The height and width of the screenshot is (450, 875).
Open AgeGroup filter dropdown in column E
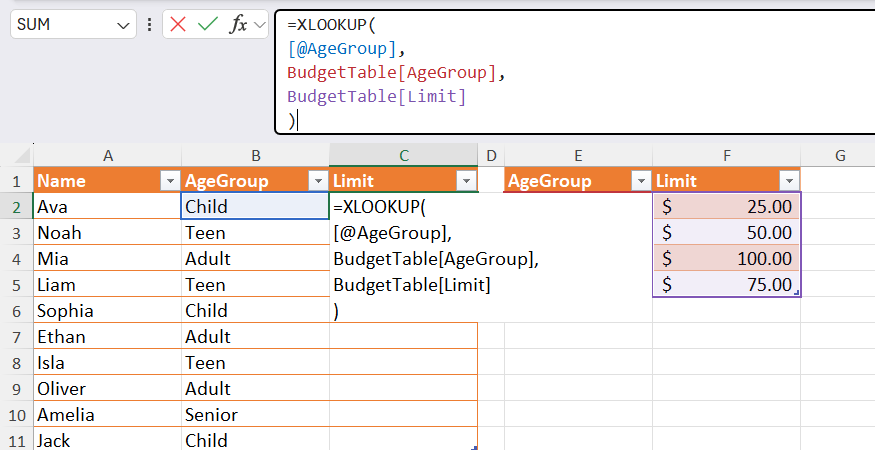click(x=641, y=181)
